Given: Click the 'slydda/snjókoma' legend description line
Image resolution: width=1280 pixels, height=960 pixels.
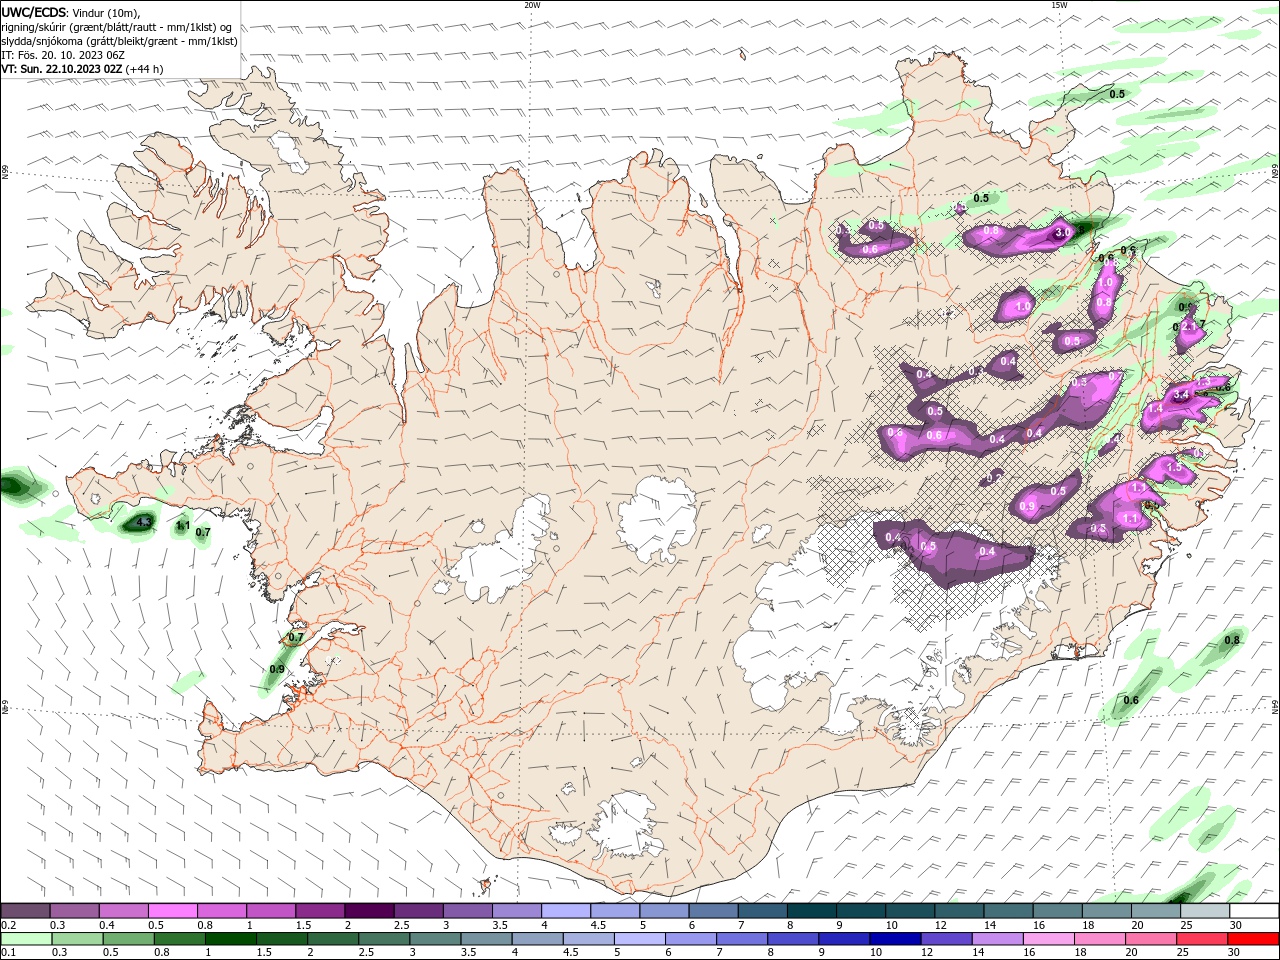Looking at the screenshot, I should [120, 41].
